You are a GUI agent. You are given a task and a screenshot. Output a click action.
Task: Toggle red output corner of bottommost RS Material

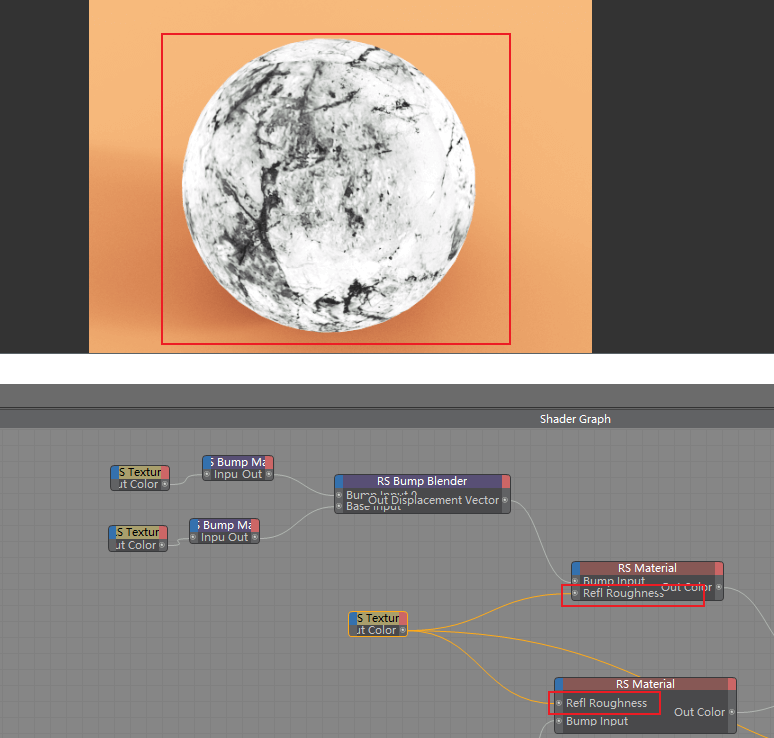(x=732, y=684)
